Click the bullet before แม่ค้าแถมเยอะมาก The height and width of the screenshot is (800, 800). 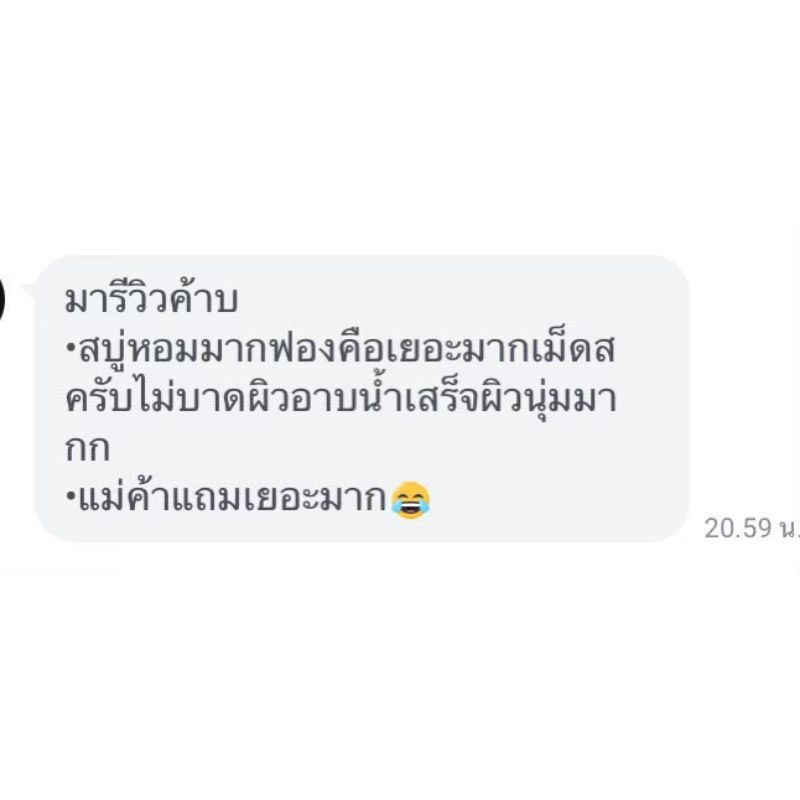[x=71, y=495]
